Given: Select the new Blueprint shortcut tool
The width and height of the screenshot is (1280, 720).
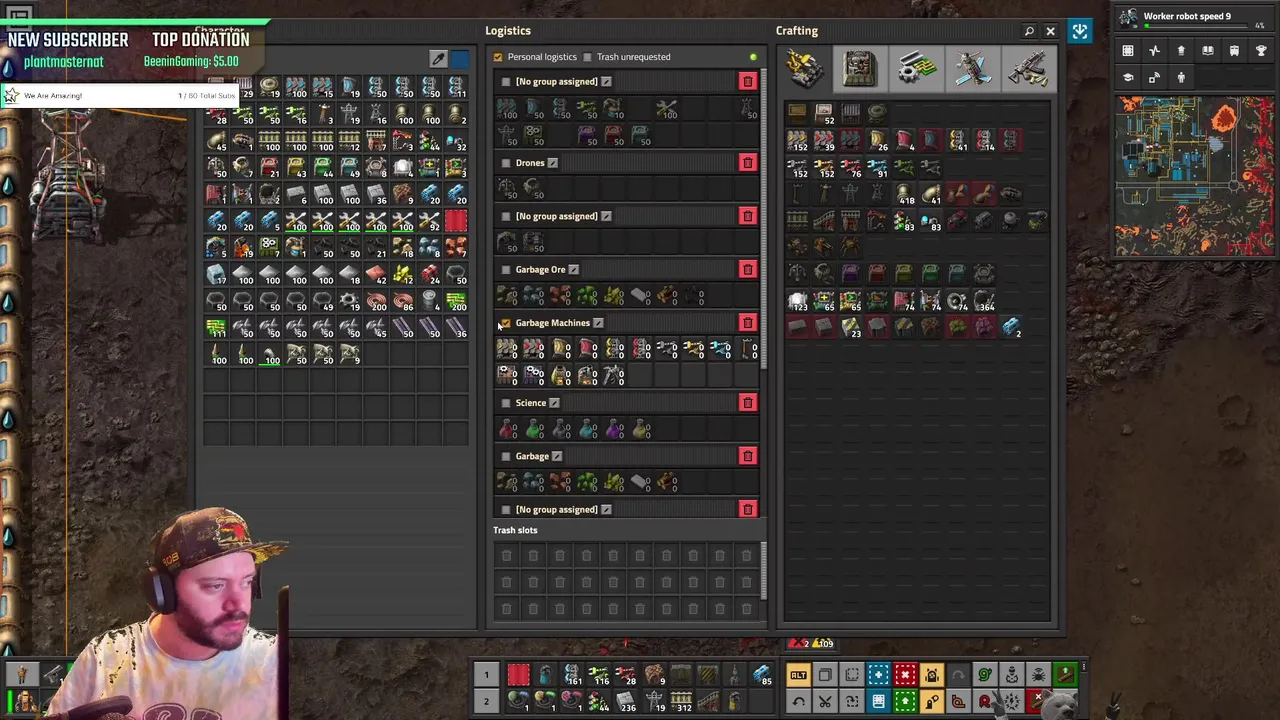Looking at the screenshot, I should [x=878, y=676].
